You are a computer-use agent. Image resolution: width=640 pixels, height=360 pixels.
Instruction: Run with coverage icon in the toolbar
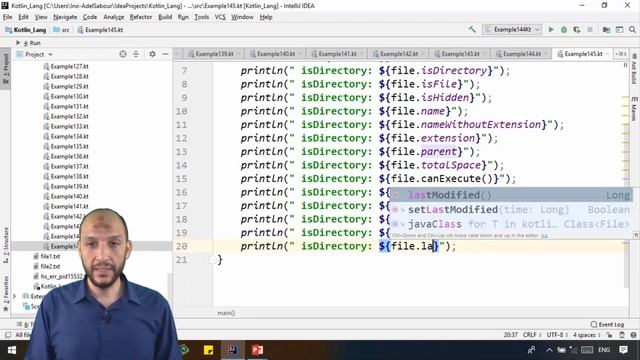pyautogui.click(x=577, y=29)
